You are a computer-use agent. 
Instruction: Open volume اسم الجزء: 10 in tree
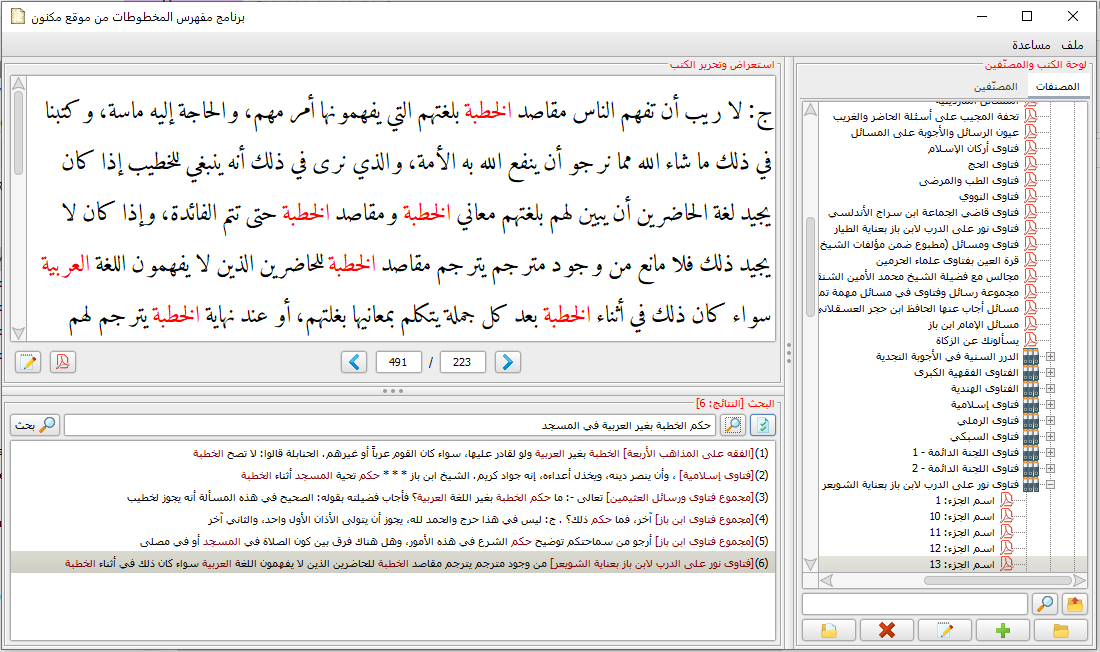pos(962,517)
